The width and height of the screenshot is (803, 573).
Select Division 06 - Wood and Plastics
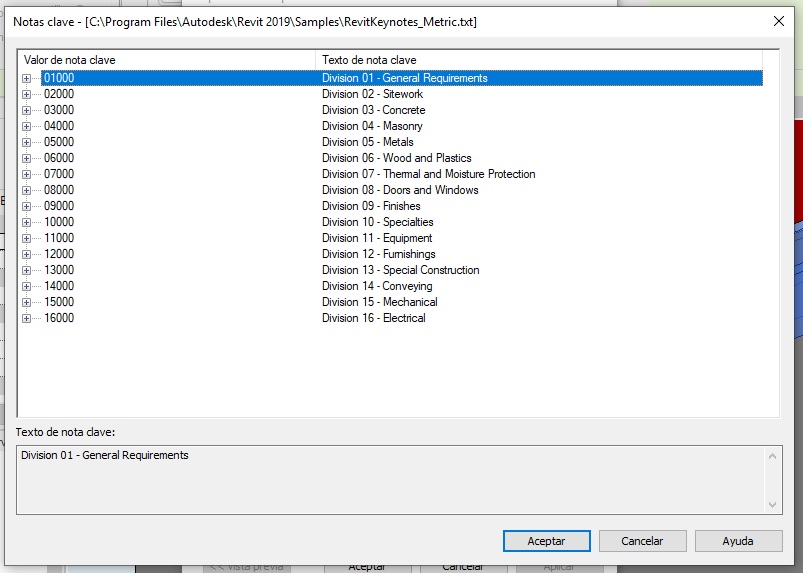point(396,158)
